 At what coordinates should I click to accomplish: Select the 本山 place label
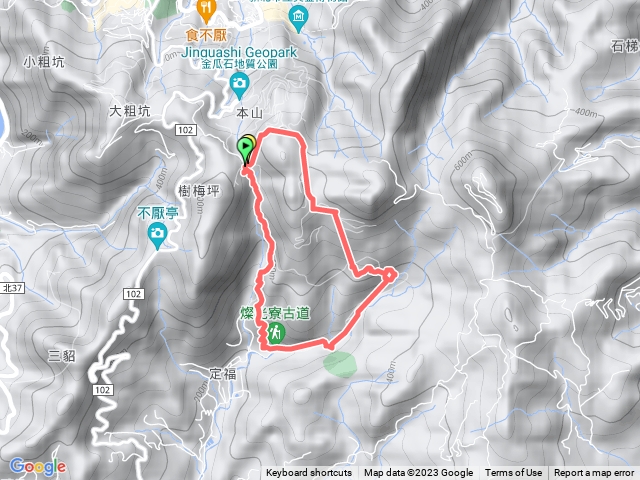[x=249, y=113]
